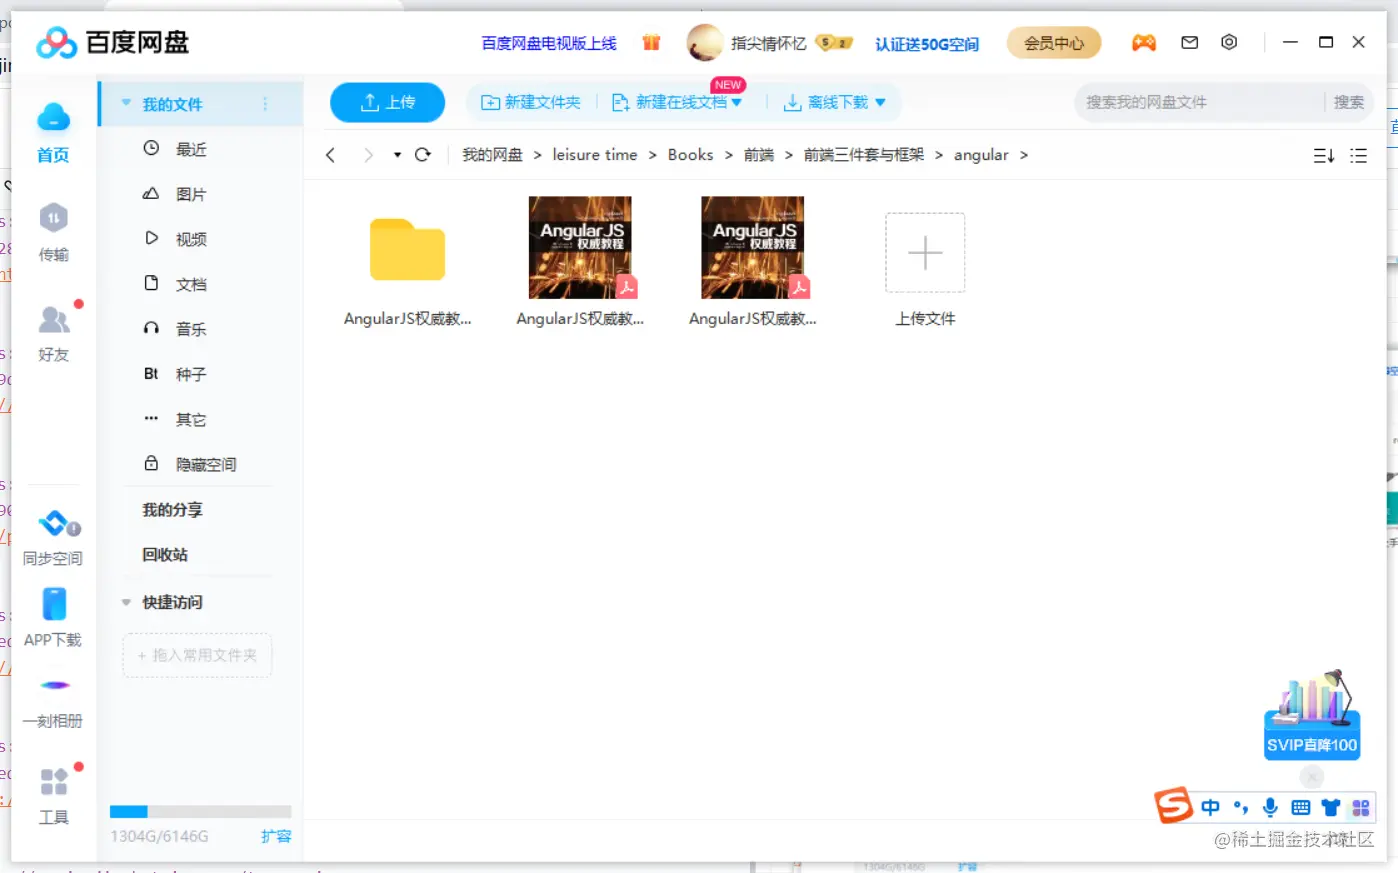Go to Books in breadcrumb

tap(691, 155)
